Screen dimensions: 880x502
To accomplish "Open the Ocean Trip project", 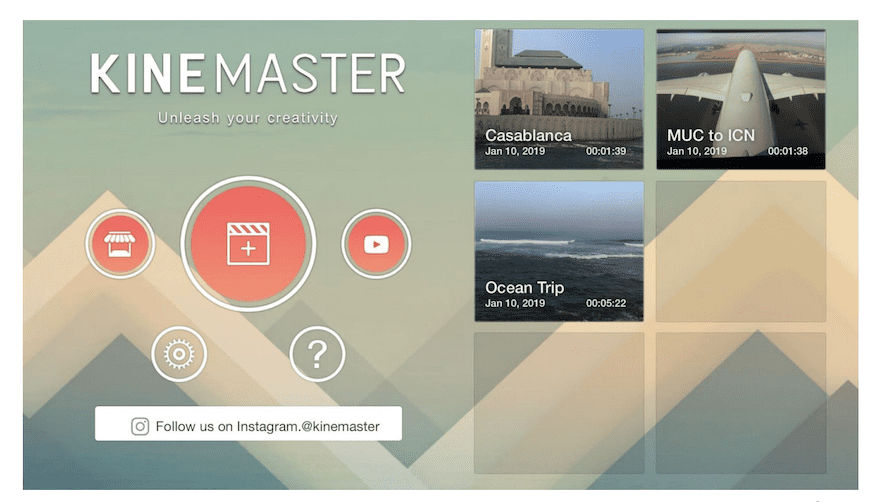I will pyautogui.click(x=559, y=251).
